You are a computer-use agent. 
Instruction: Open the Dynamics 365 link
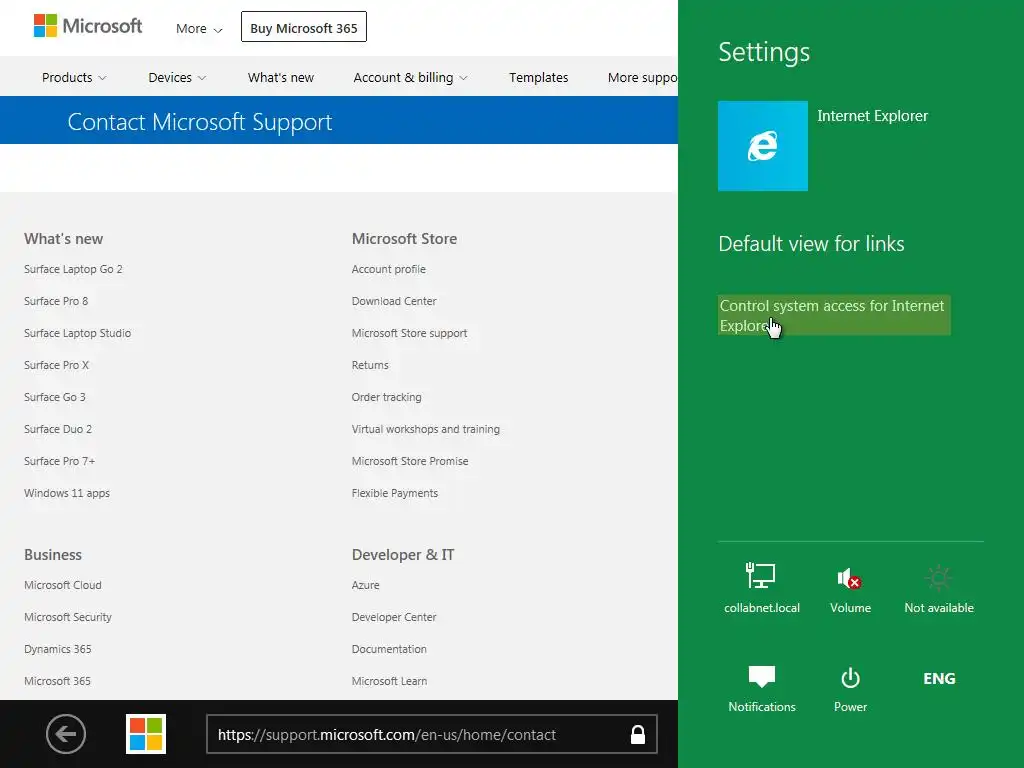pos(57,649)
